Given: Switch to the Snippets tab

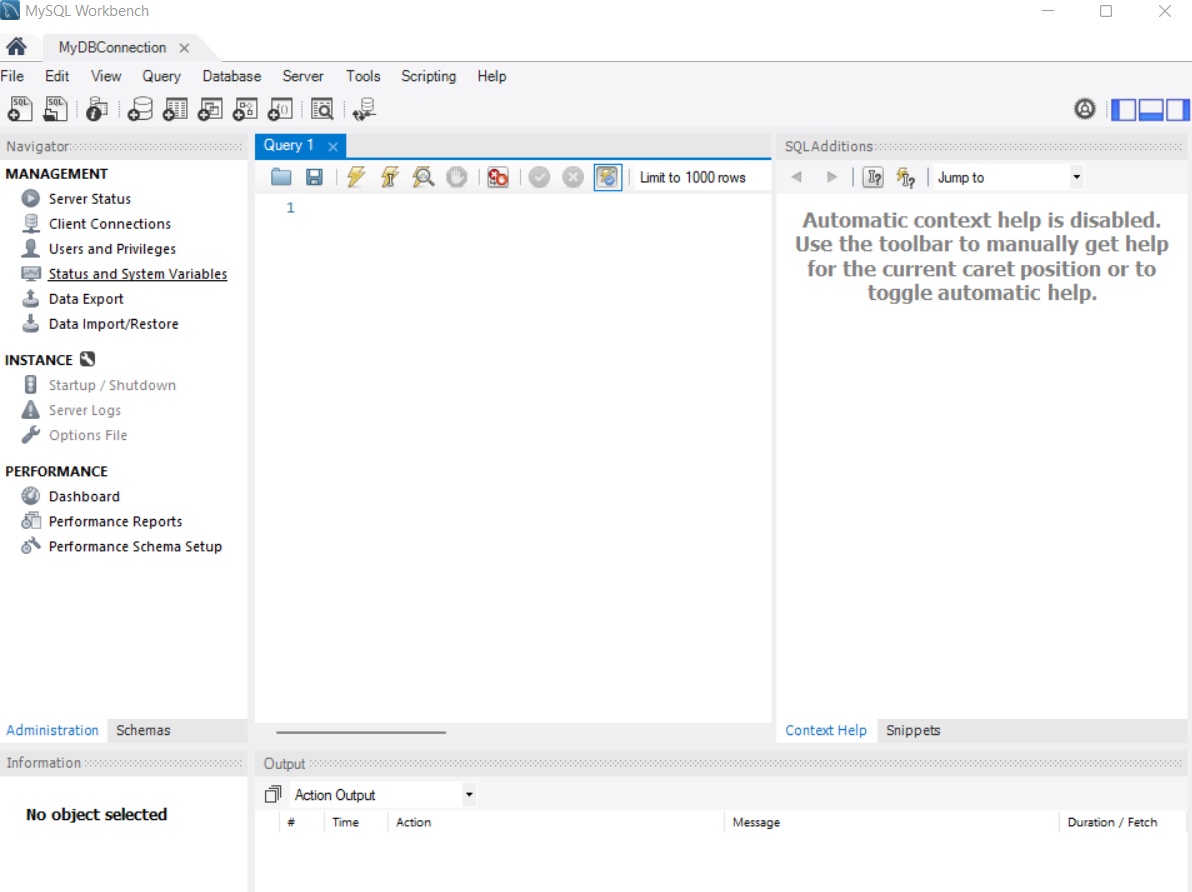Looking at the screenshot, I should tap(913, 730).
